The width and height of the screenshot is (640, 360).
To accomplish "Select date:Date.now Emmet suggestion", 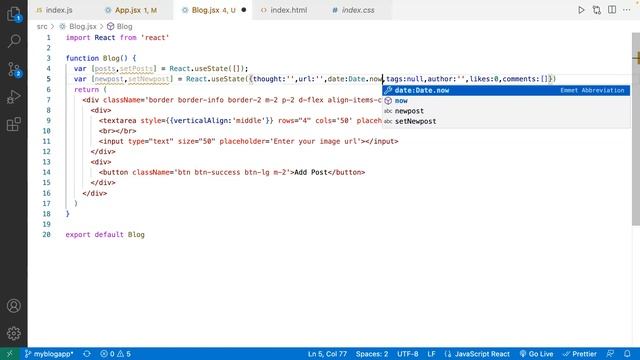I will click(506, 90).
